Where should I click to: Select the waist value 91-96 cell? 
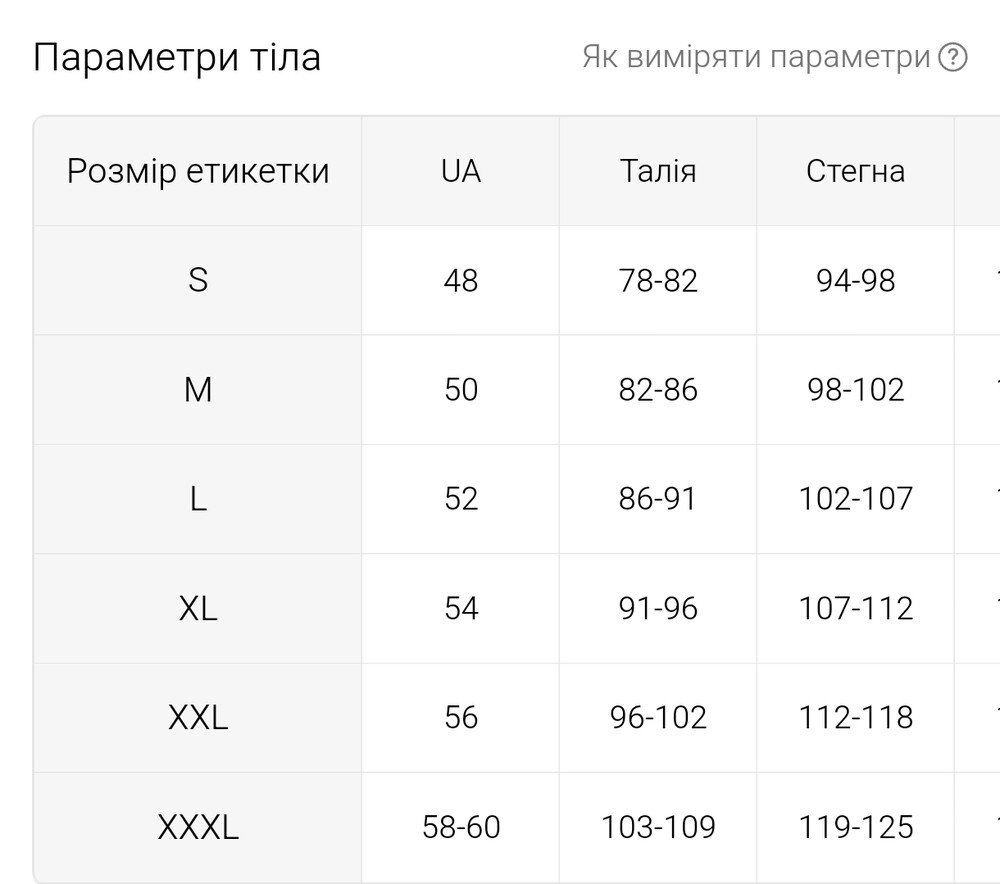click(x=658, y=608)
